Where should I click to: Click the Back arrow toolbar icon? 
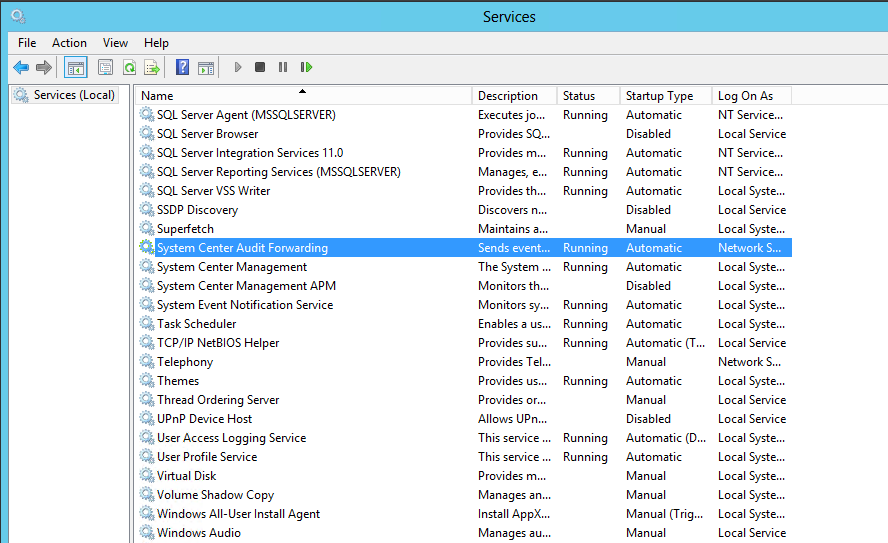pos(21,68)
